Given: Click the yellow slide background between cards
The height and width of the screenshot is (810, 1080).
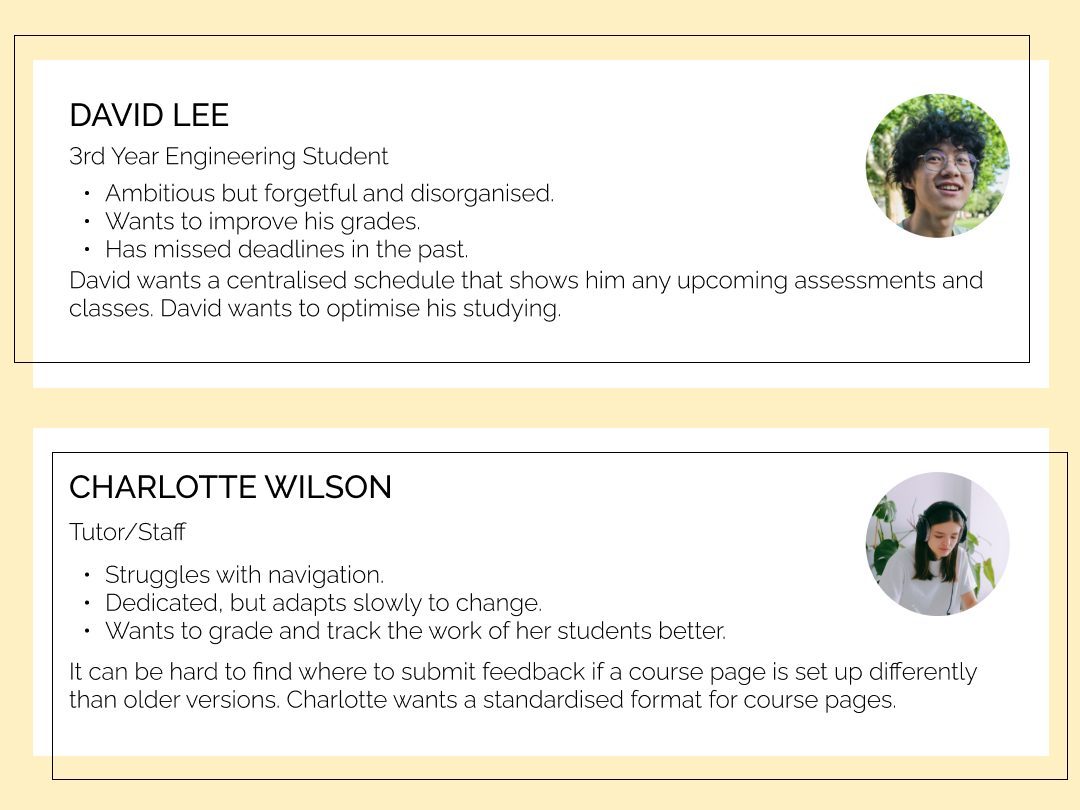Looking at the screenshot, I should point(540,408).
